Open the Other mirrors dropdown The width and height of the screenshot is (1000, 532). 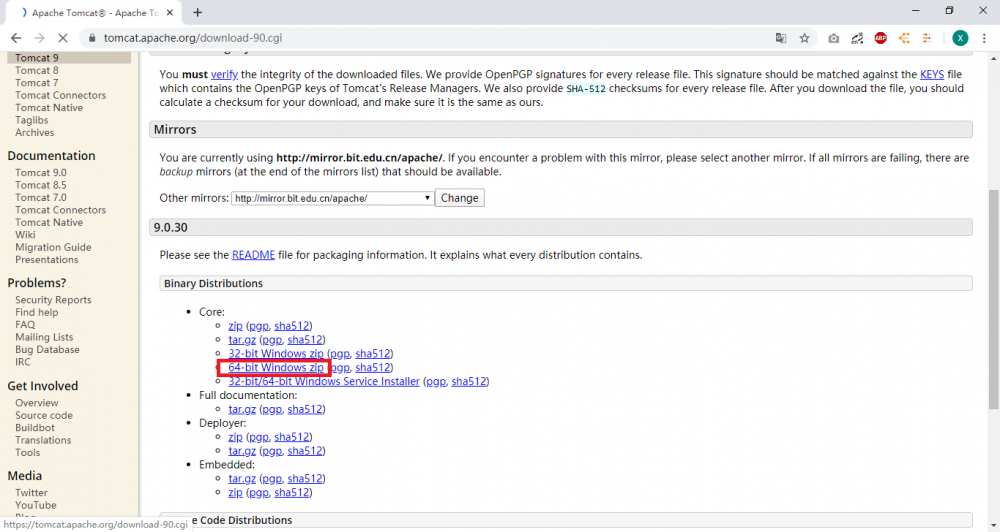(x=332, y=198)
